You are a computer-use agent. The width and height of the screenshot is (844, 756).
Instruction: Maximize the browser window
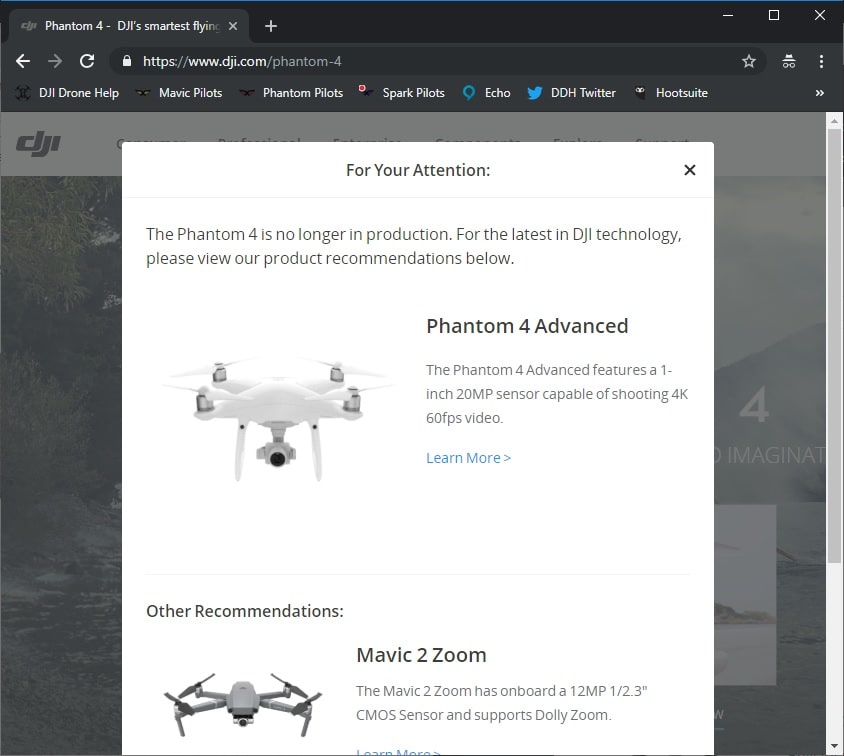pyautogui.click(x=773, y=15)
